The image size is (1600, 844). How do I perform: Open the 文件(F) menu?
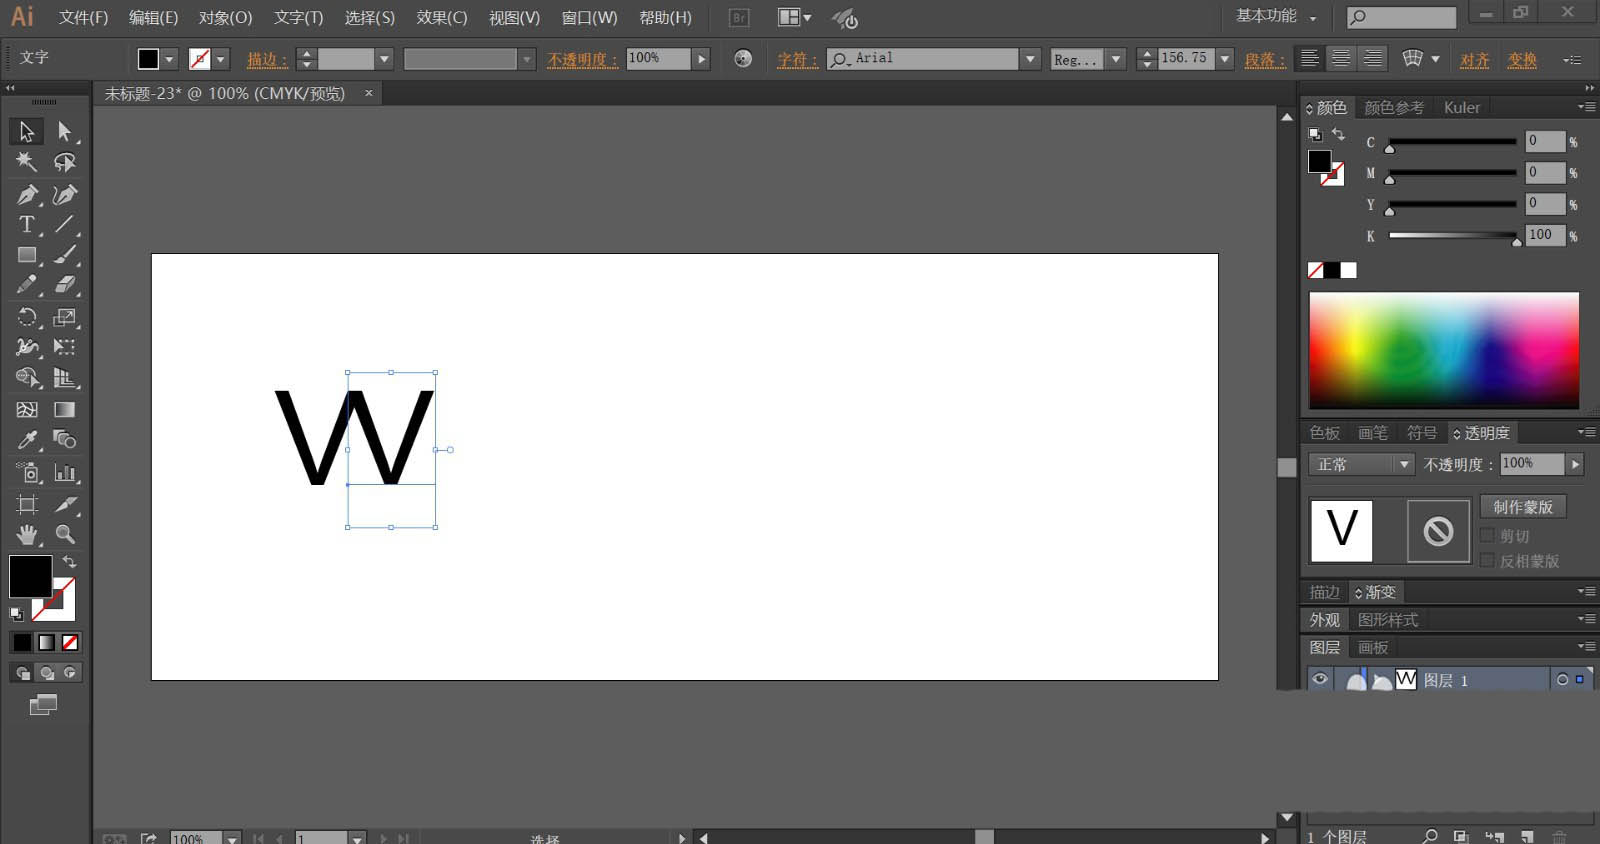coord(83,18)
